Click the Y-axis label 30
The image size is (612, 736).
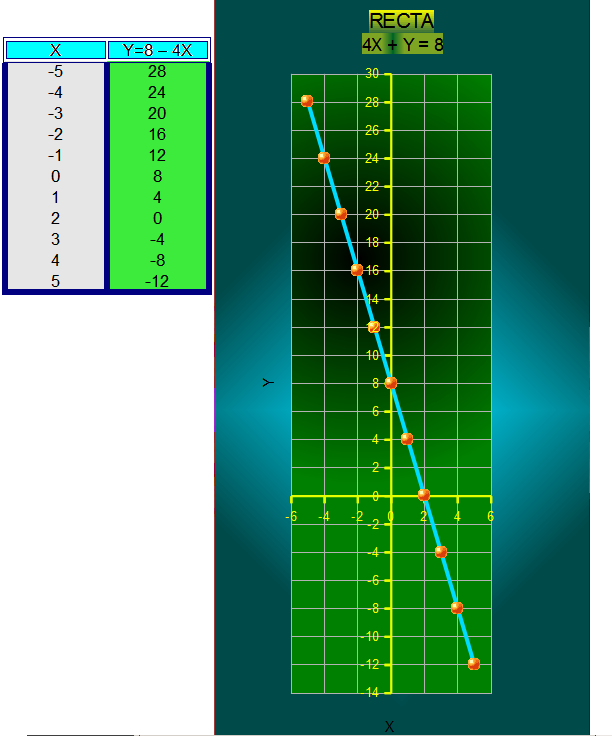coord(372,74)
